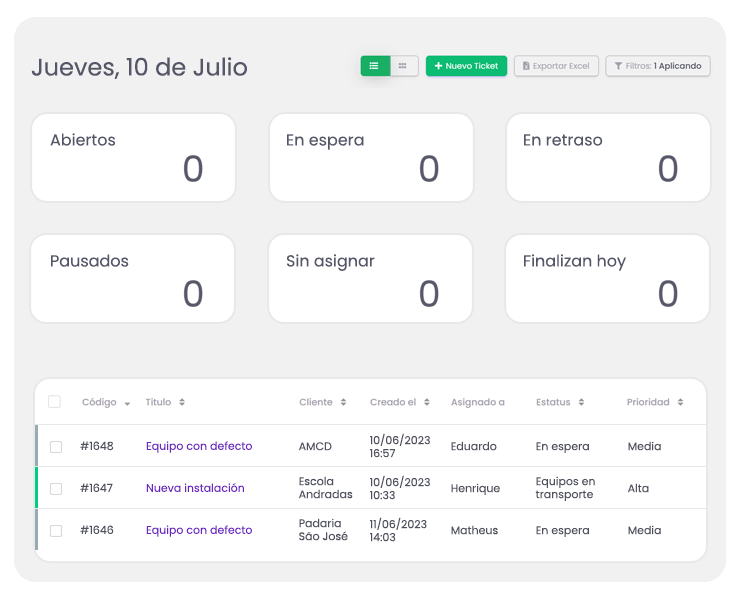
Task: Open the Filtros dropdown
Action: click(657, 66)
